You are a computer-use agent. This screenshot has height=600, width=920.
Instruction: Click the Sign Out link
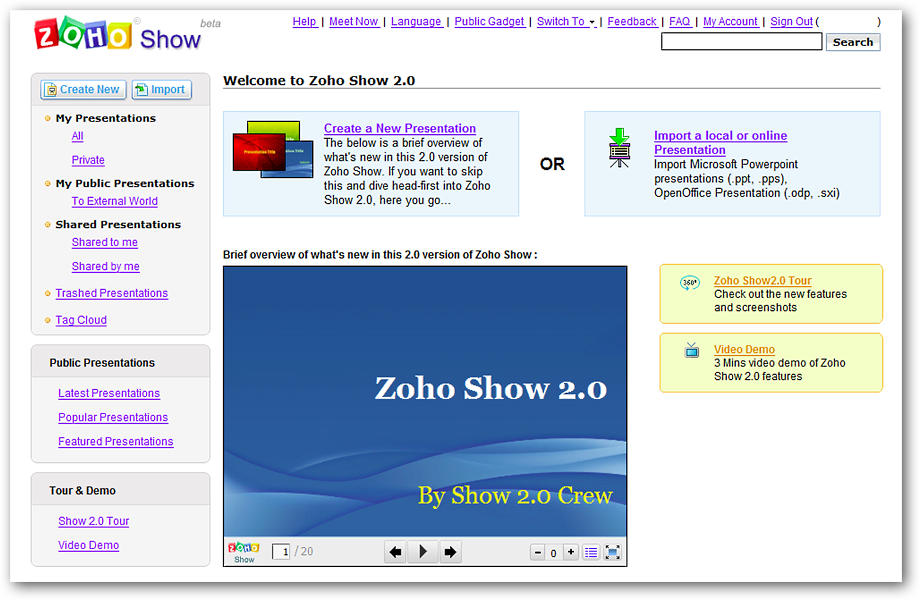(792, 22)
